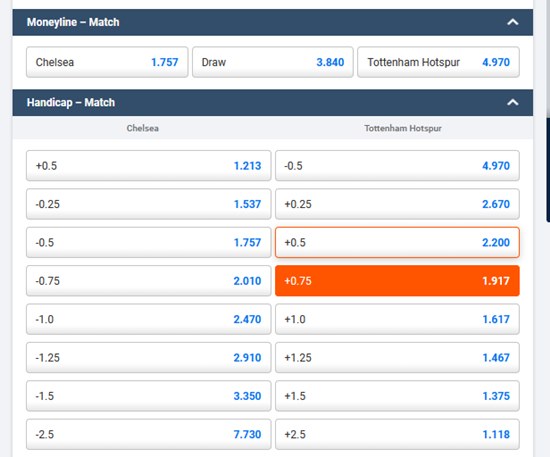Screen dimensions: 550x457
Task: Pick Tottenham -0.5 handicap at 4.970
Action: pos(397,166)
